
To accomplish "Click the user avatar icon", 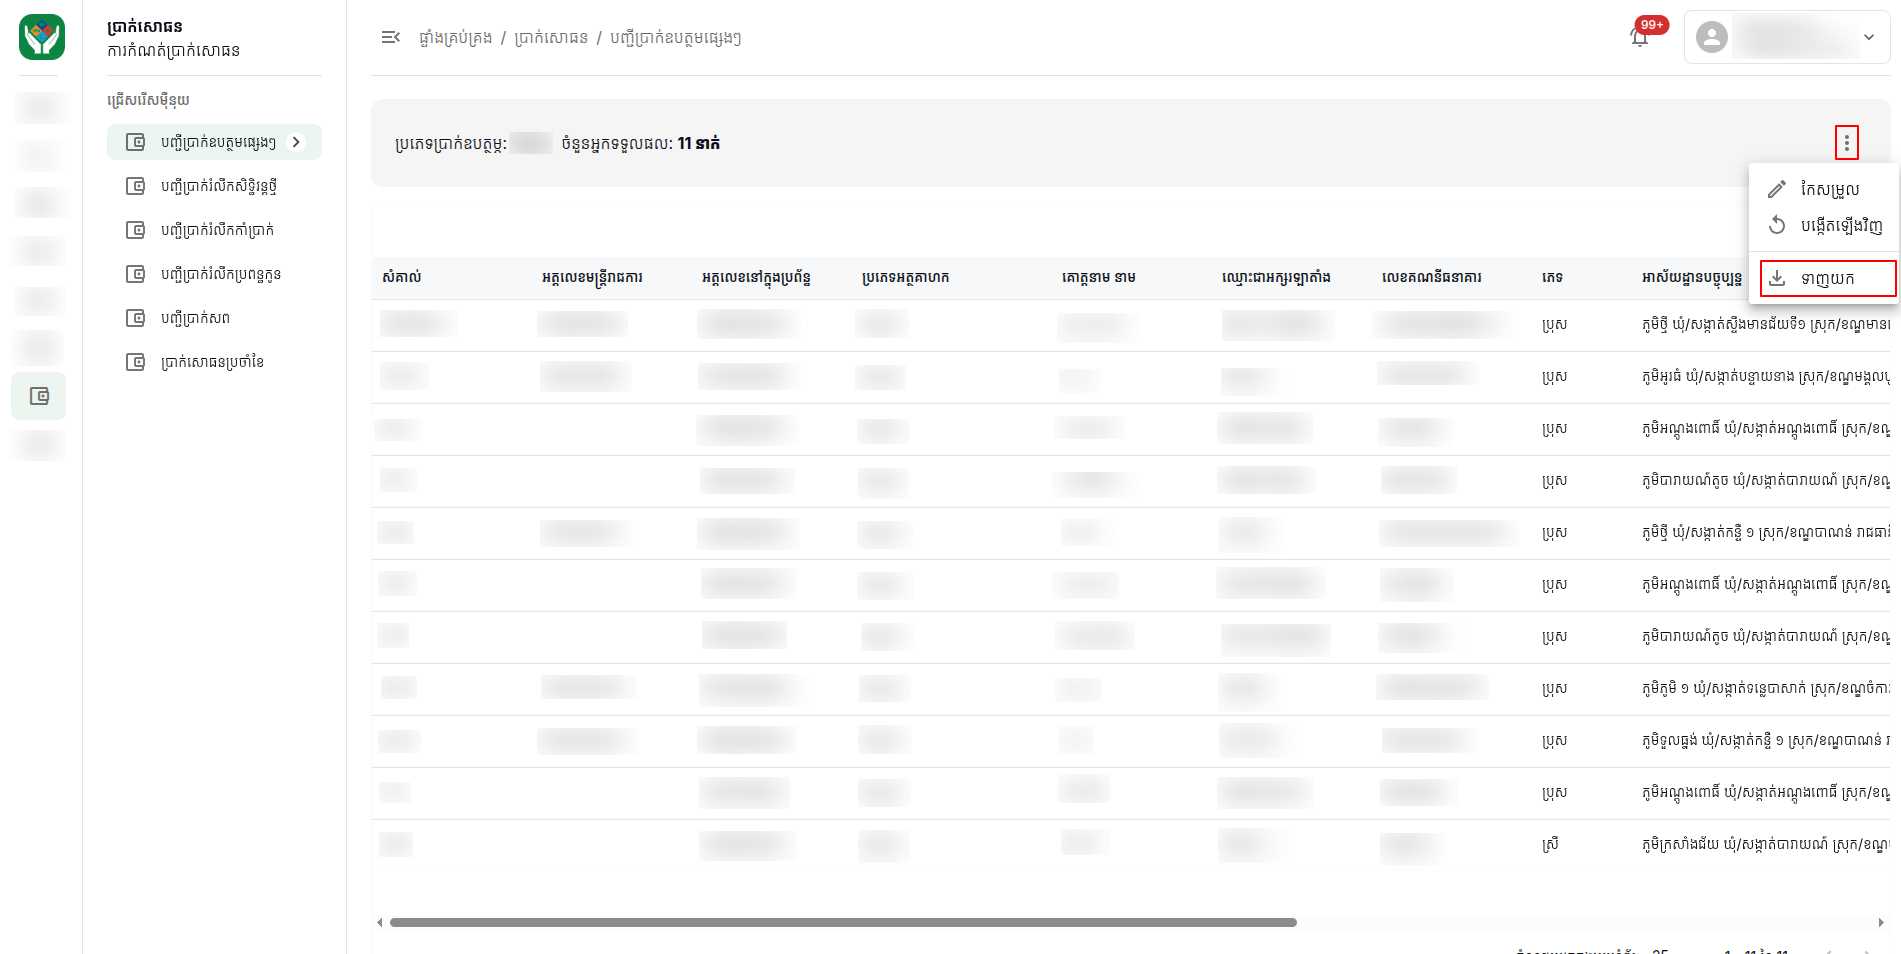I will [x=1712, y=37].
